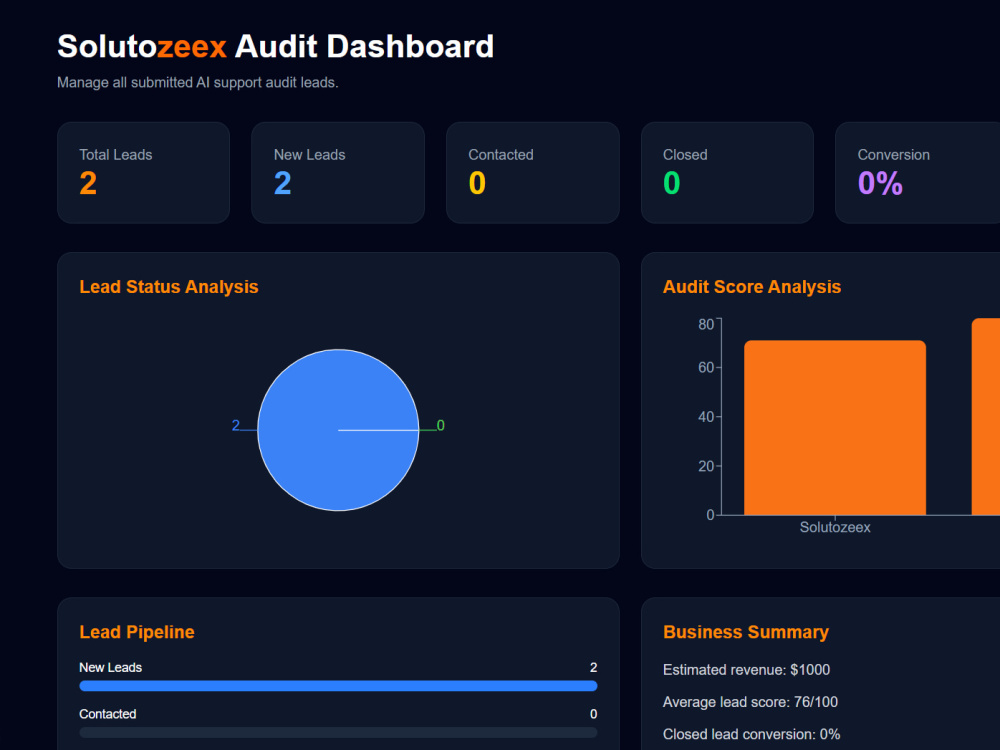The image size is (1000, 750).
Task: Click 'Closed lead conversion: 0%' text
Action: [751, 734]
